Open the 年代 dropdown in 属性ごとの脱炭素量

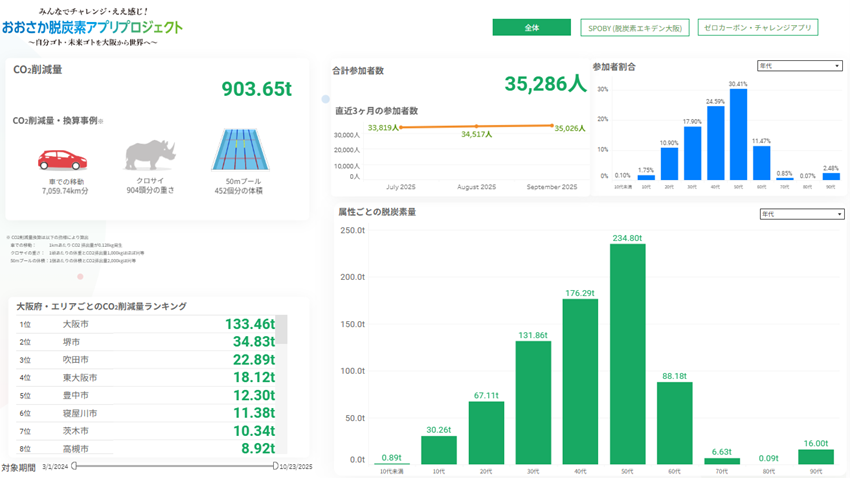coord(800,213)
